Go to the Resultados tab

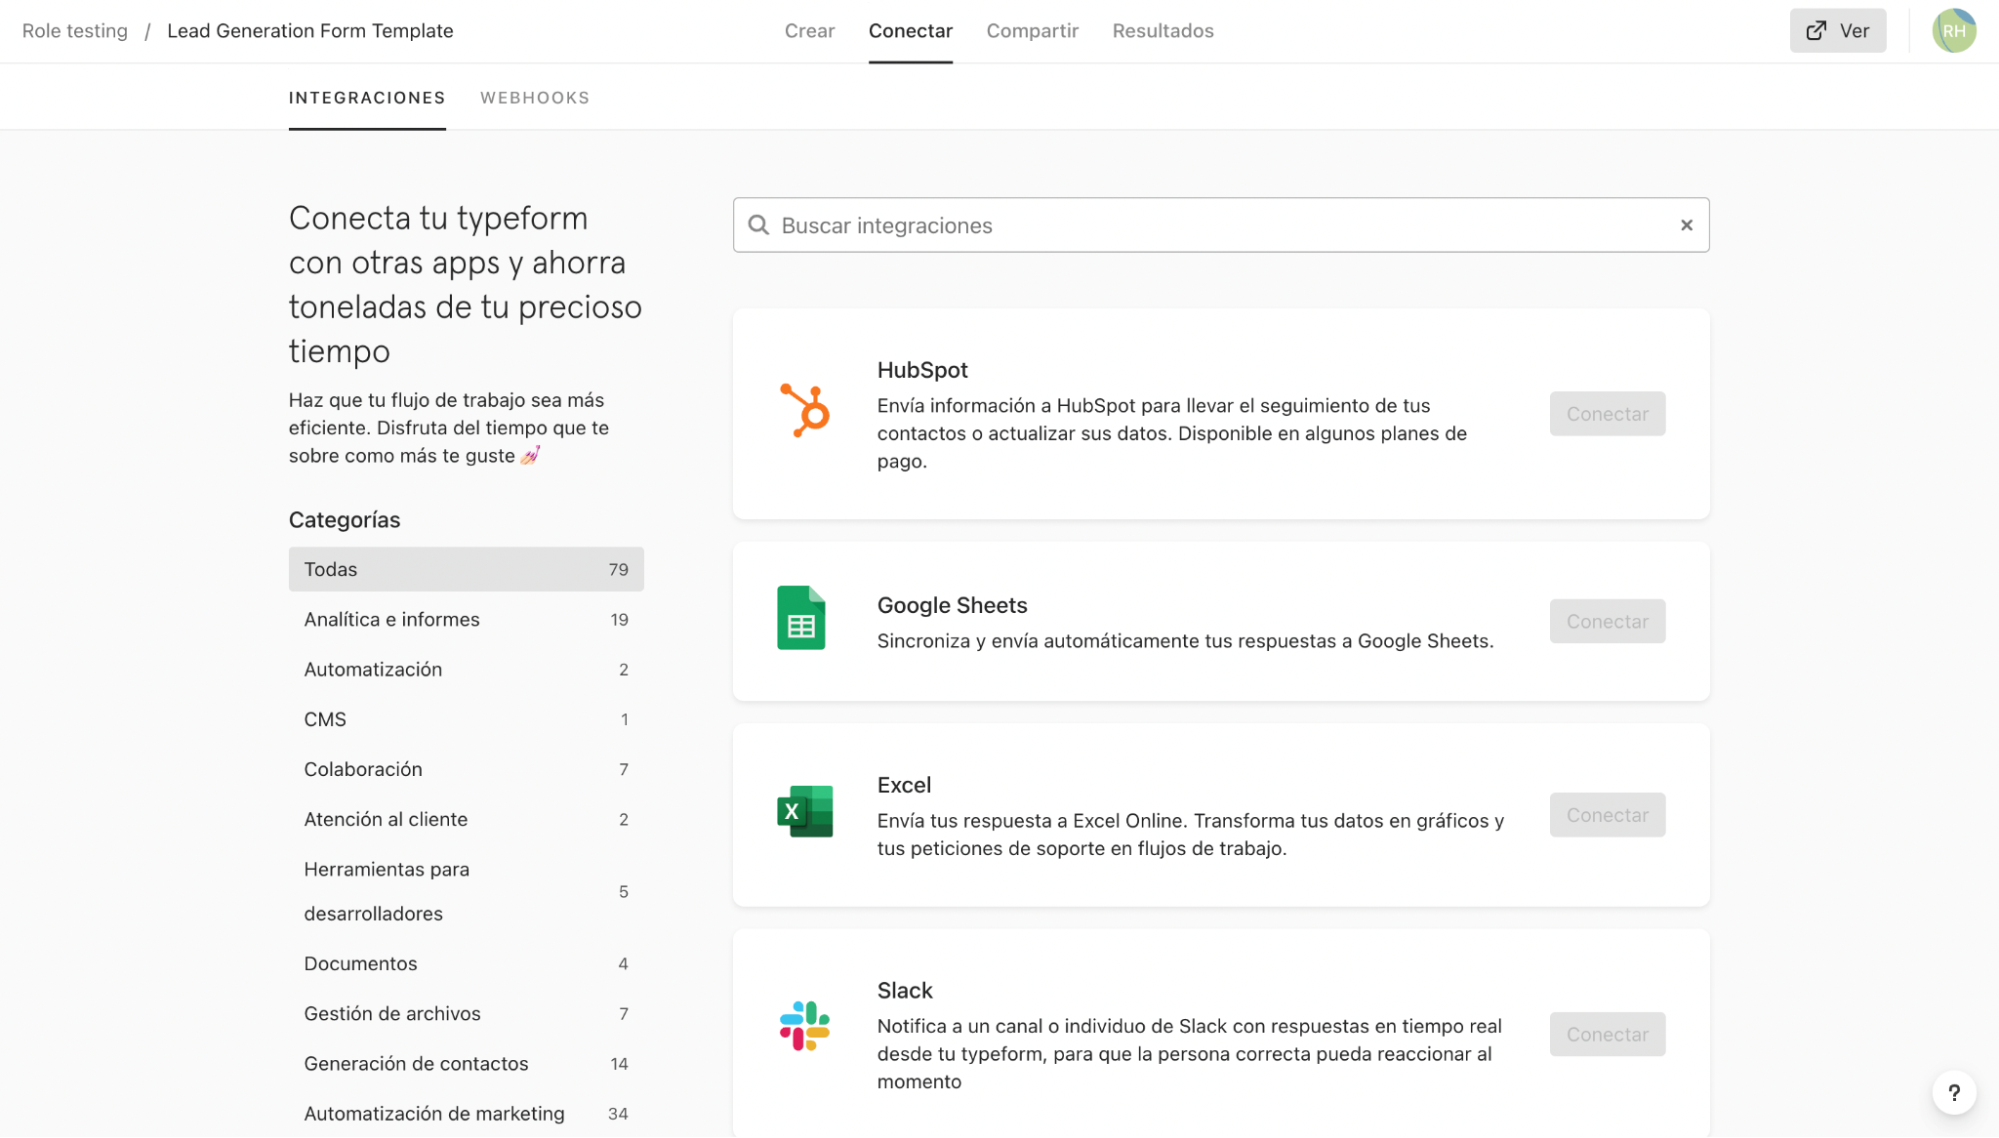coord(1163,31)
